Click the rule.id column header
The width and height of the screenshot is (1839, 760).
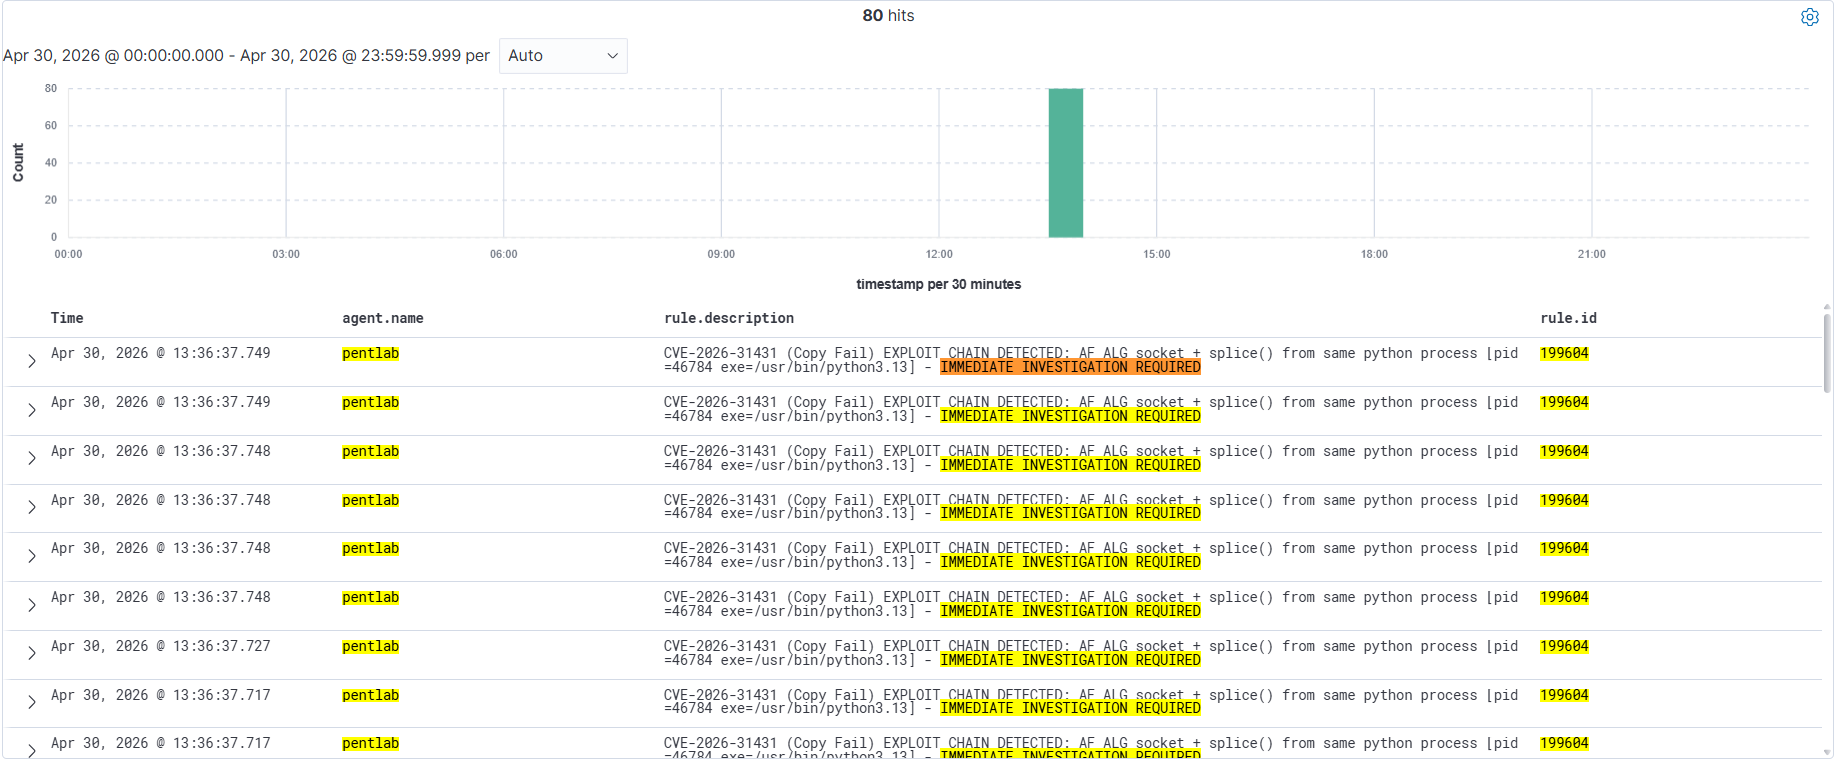pos(1568,318)
